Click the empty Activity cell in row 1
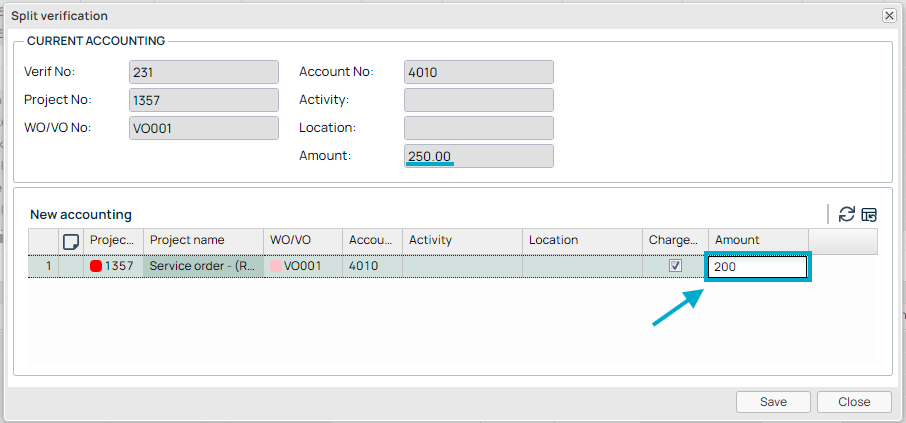 tap(462, 266)
